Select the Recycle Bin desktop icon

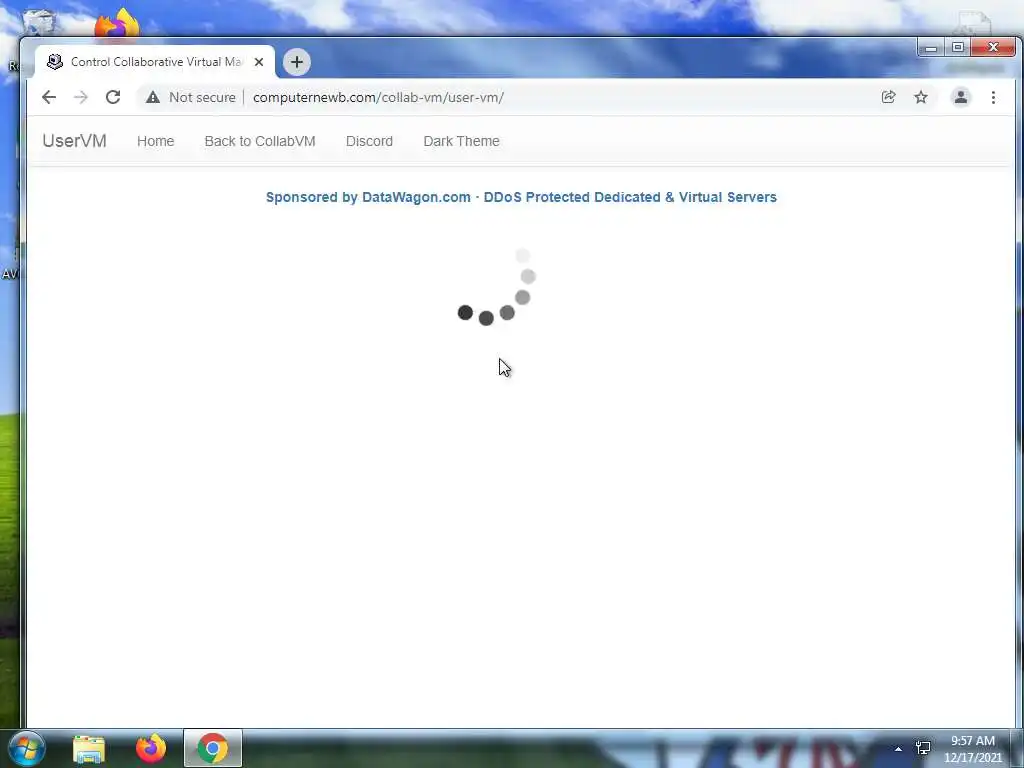[x=38, y=22]
